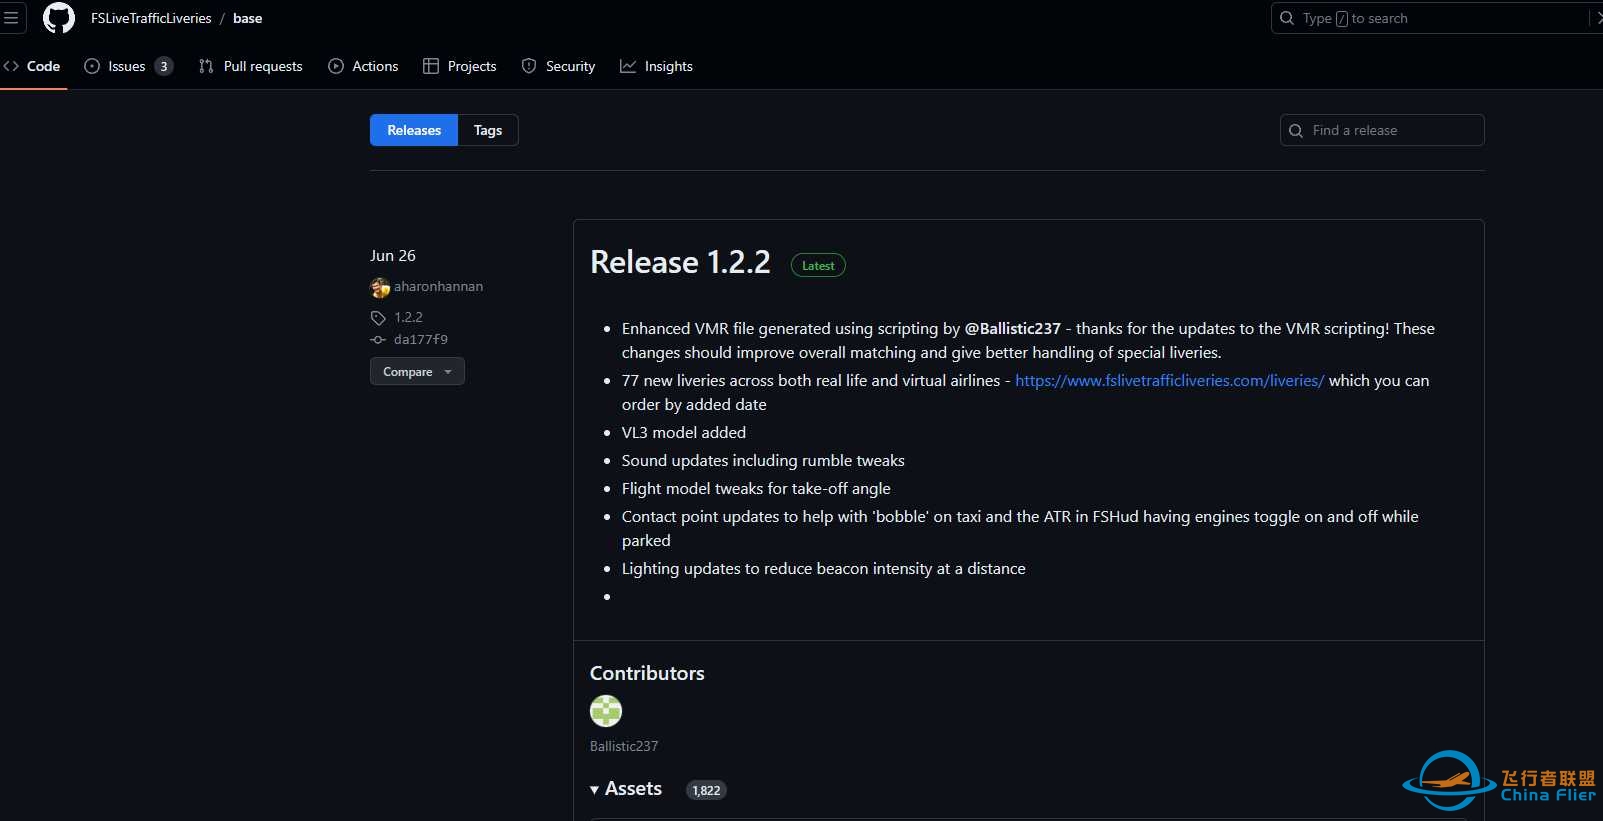
Task: Open the Release 1.2.2 title link
Action: click(680, 262)
